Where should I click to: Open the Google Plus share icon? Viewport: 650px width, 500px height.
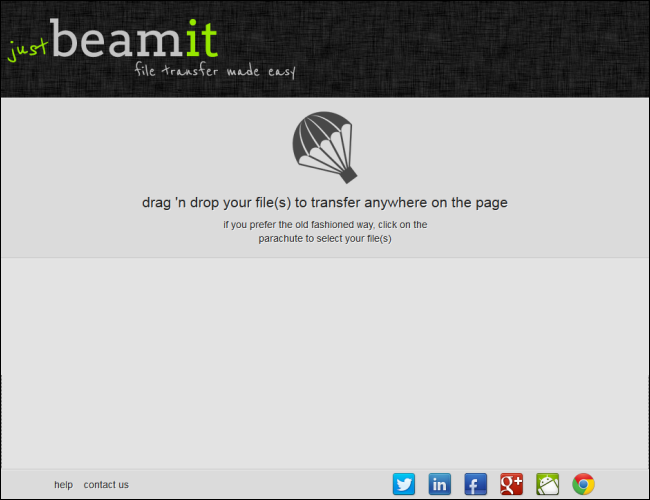[x=512, y=484]
